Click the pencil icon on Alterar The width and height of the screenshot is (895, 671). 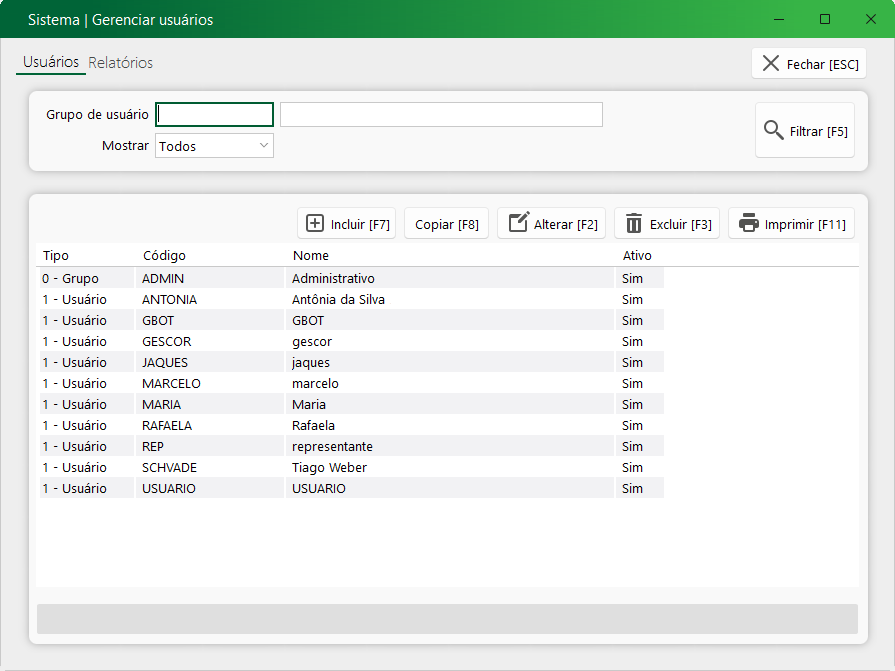click(x=518, y=223)
